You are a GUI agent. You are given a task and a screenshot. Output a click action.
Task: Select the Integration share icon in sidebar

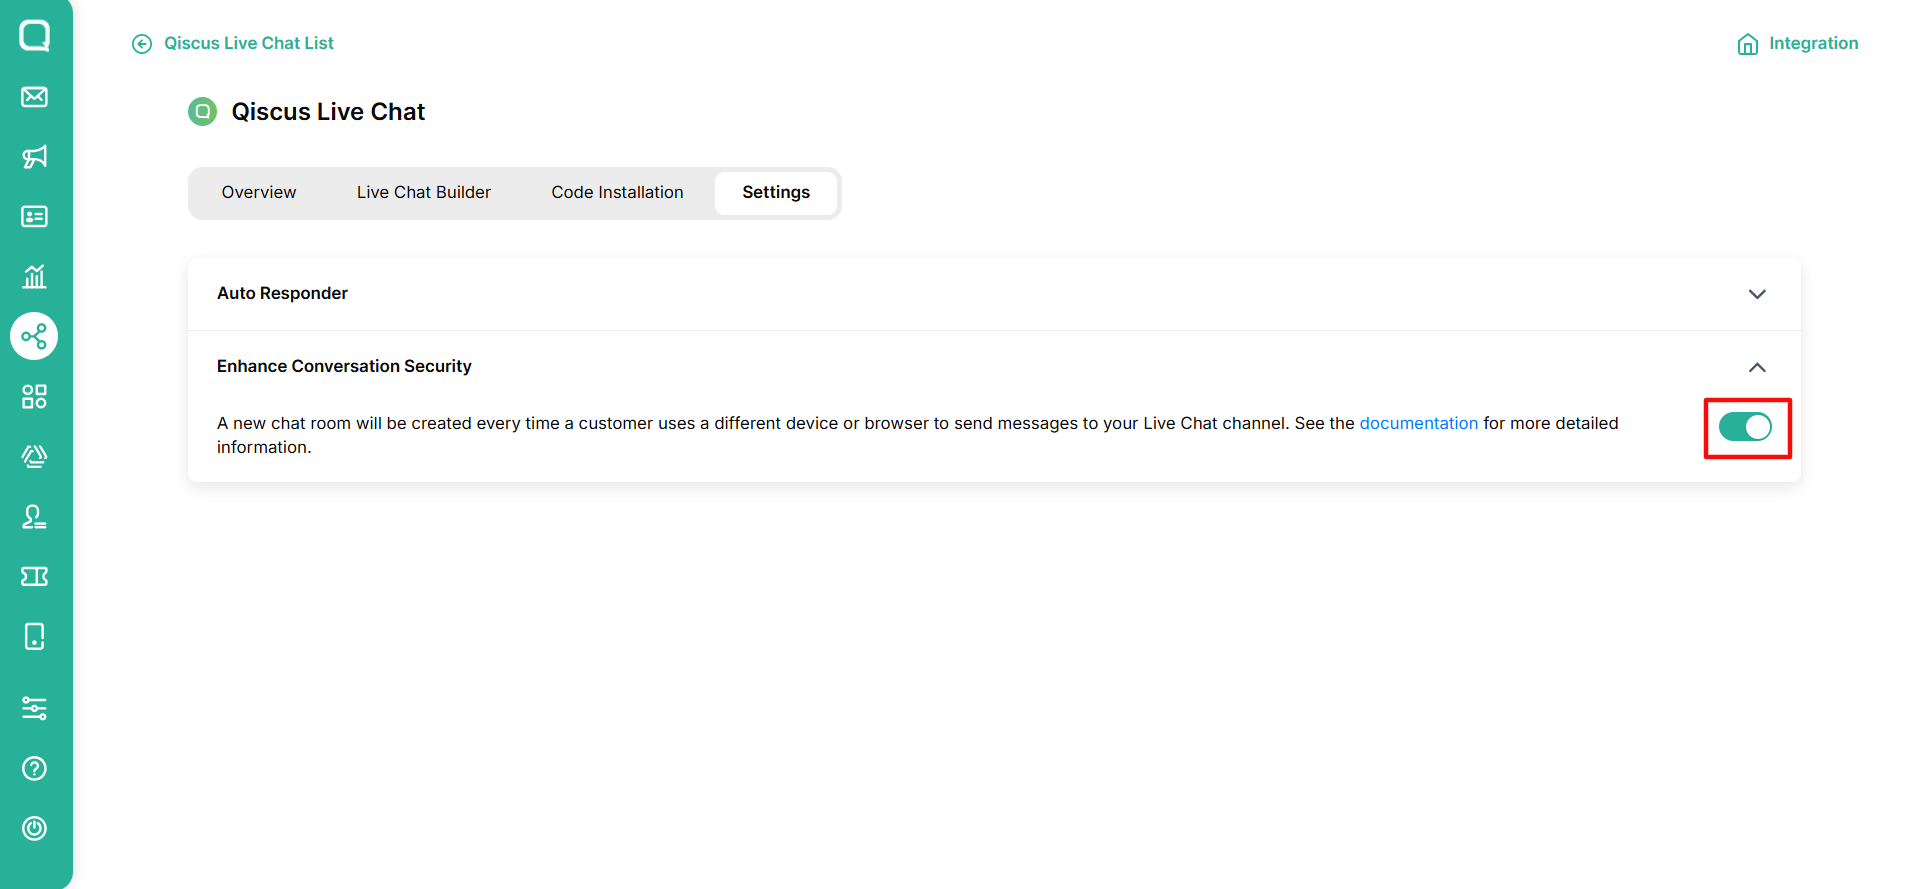point(34,336)
